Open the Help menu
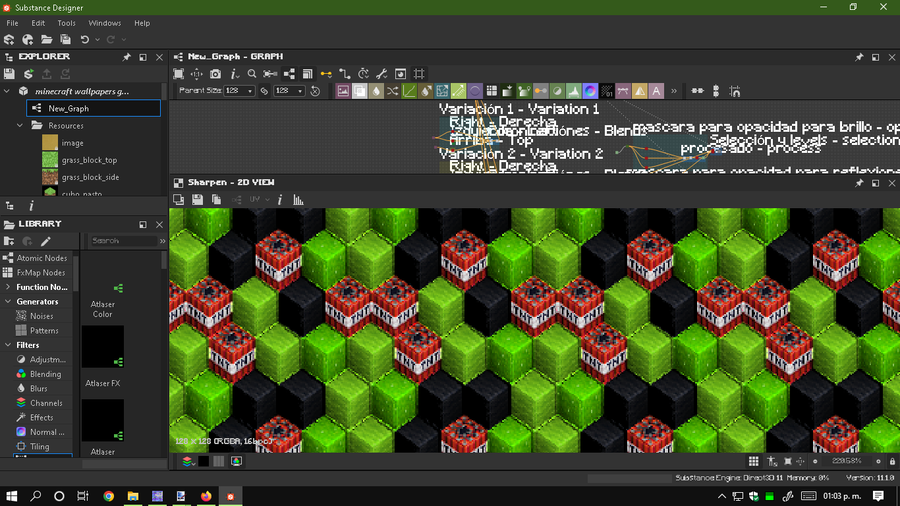Image resolution: width=900 pixels, height=506 pixels. pyautogui.click(x=142, y=23)
